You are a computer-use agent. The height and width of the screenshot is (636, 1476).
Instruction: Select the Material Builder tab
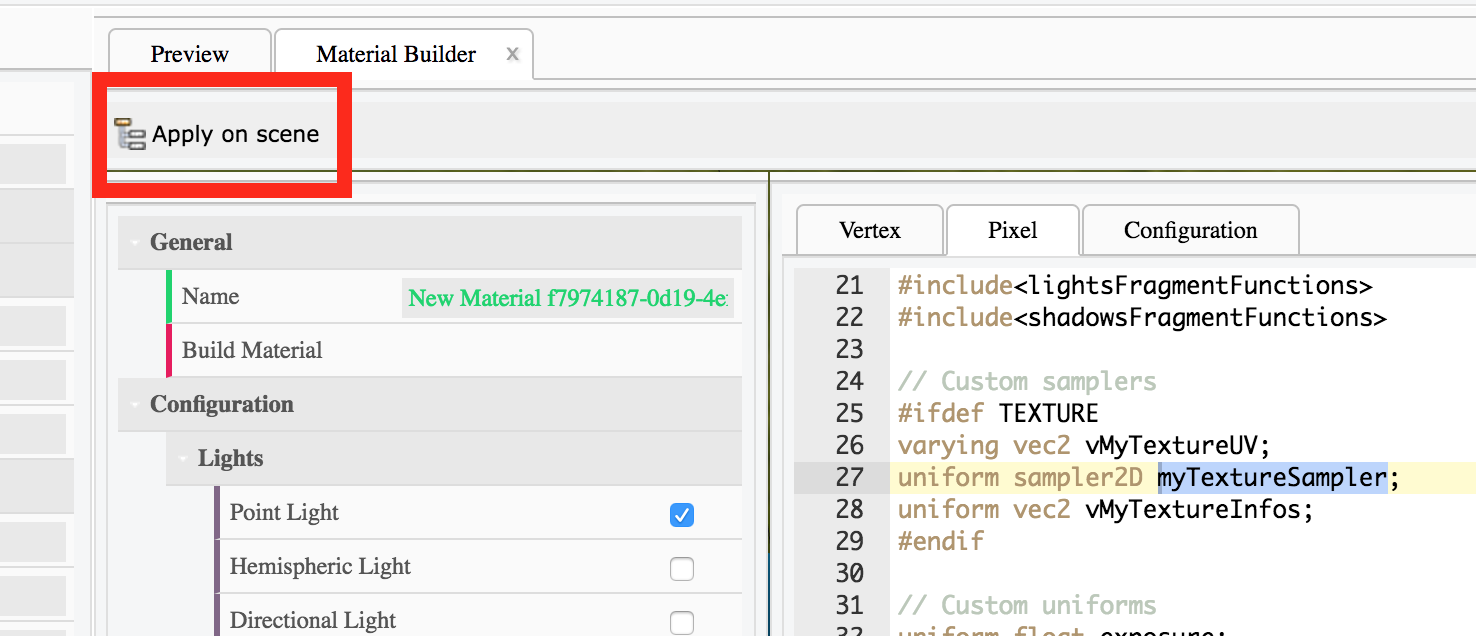click(396, 54)
